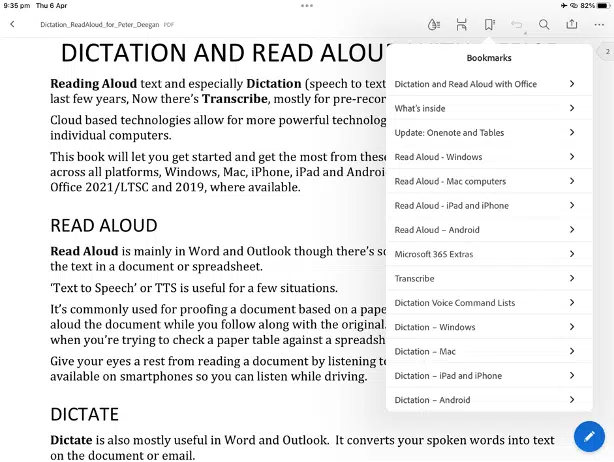
Task: Open the page view settings icon
Action: tap(462, 25)
